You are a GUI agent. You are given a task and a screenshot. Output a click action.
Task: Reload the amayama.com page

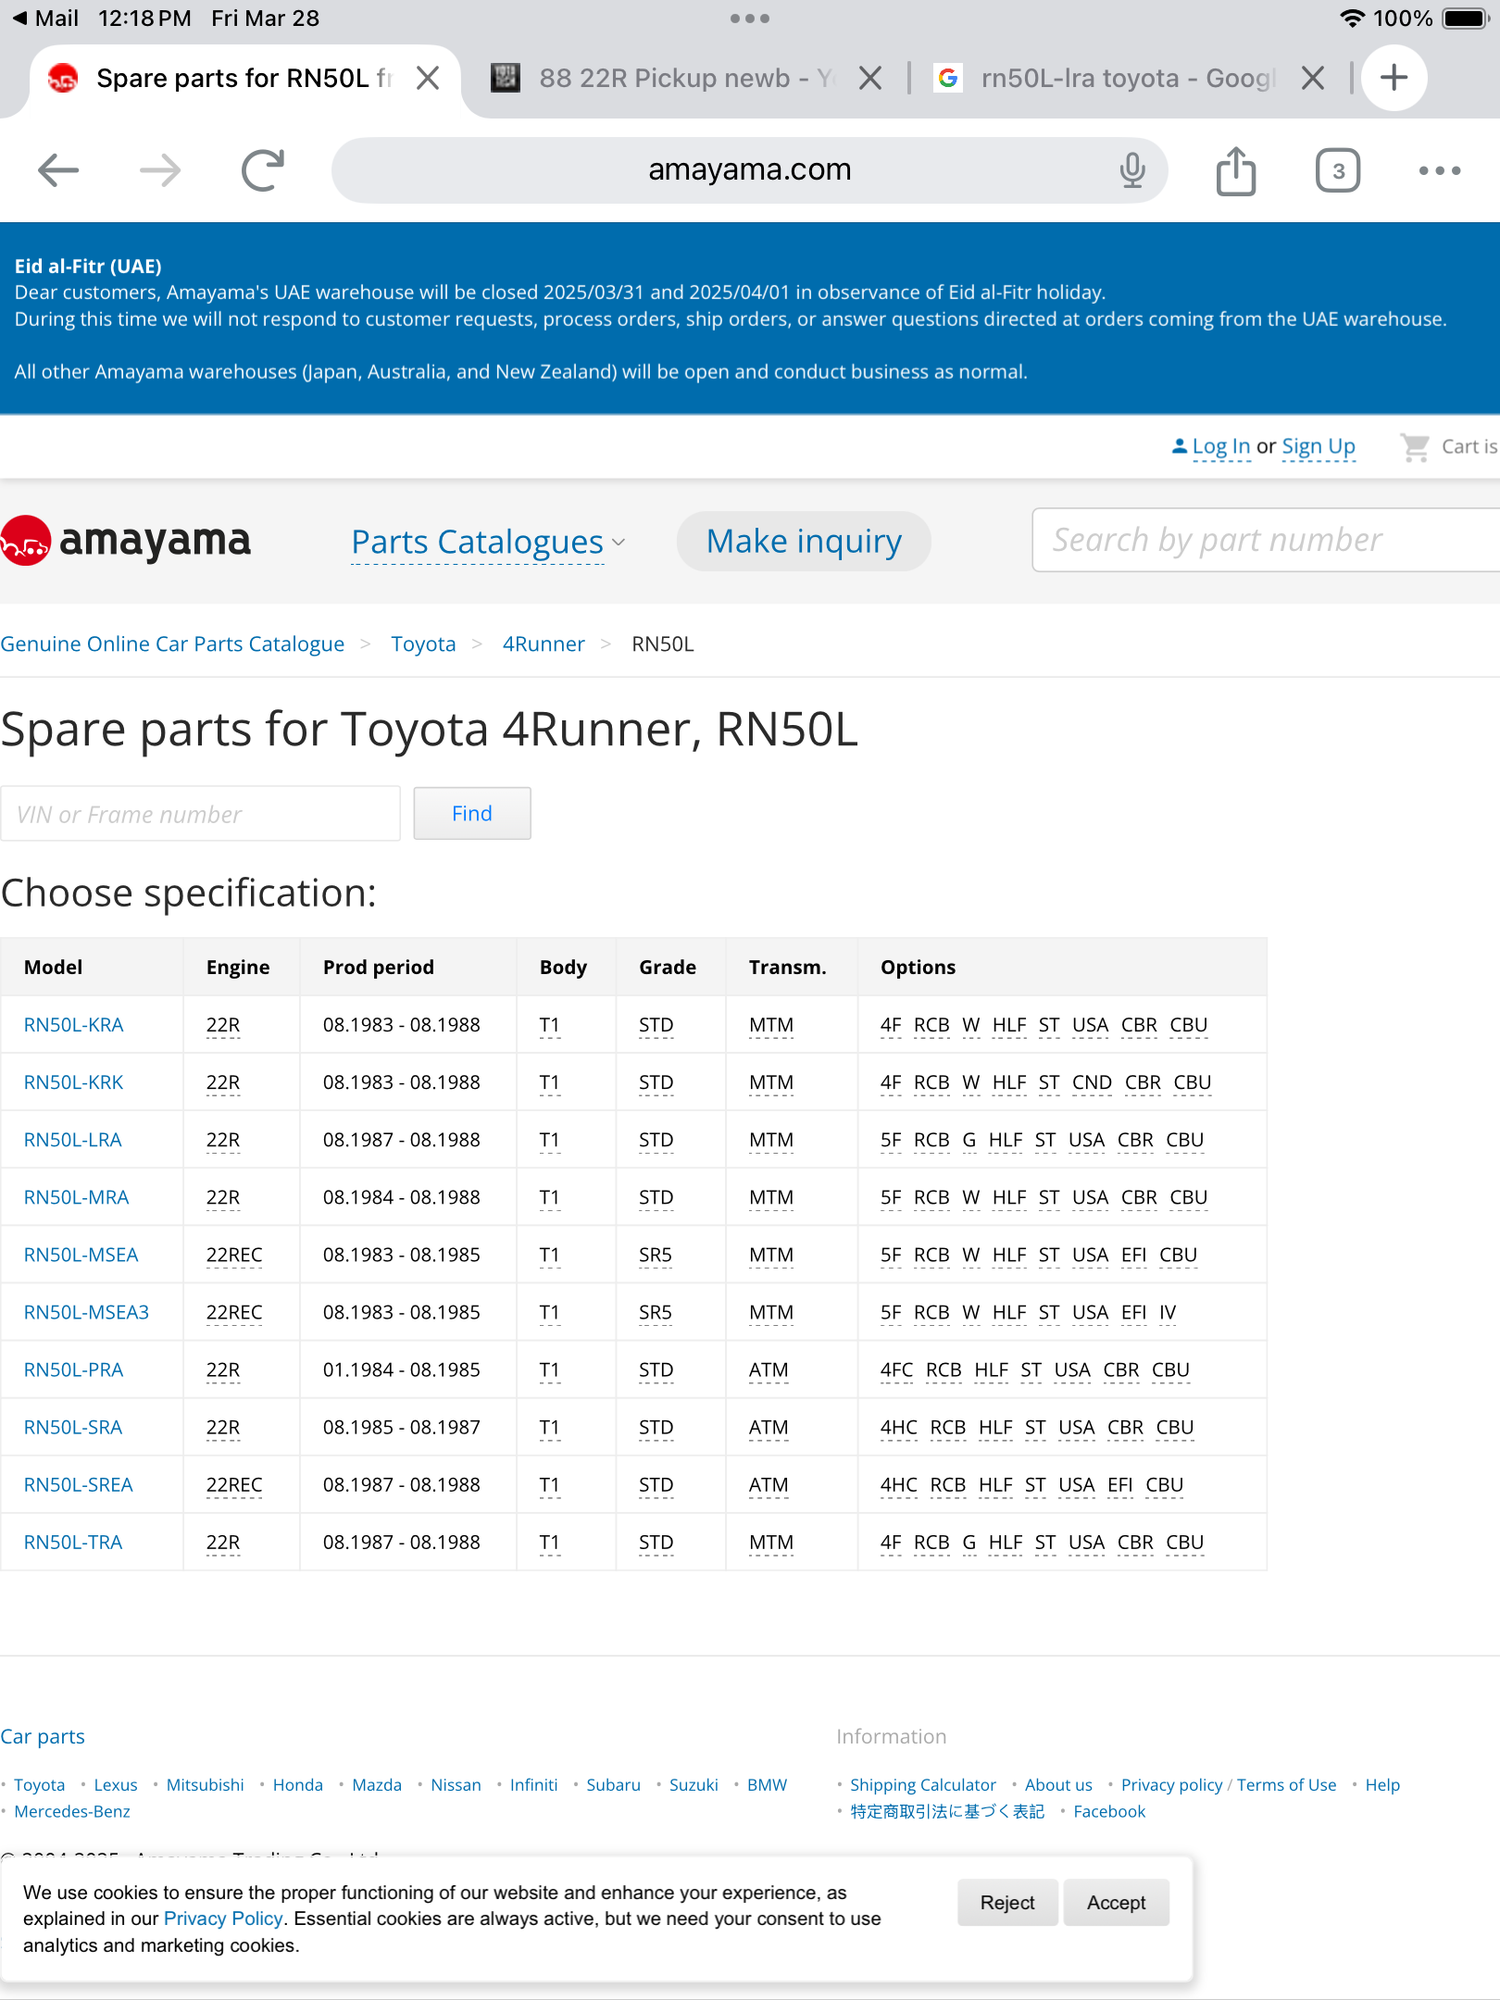click(263, 170)
